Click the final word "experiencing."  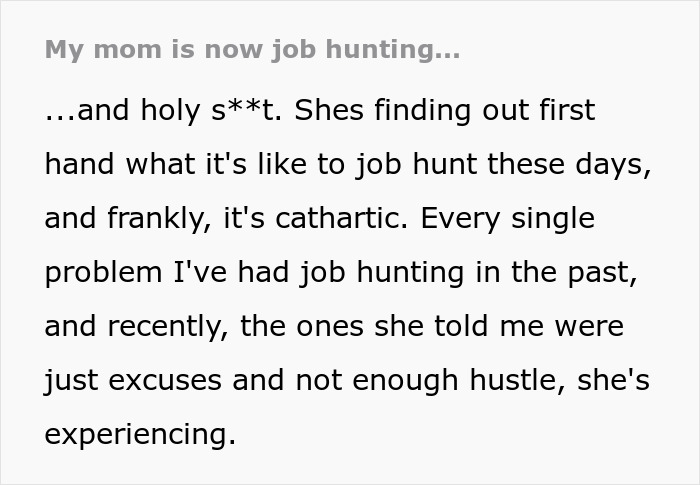point(140,435)
